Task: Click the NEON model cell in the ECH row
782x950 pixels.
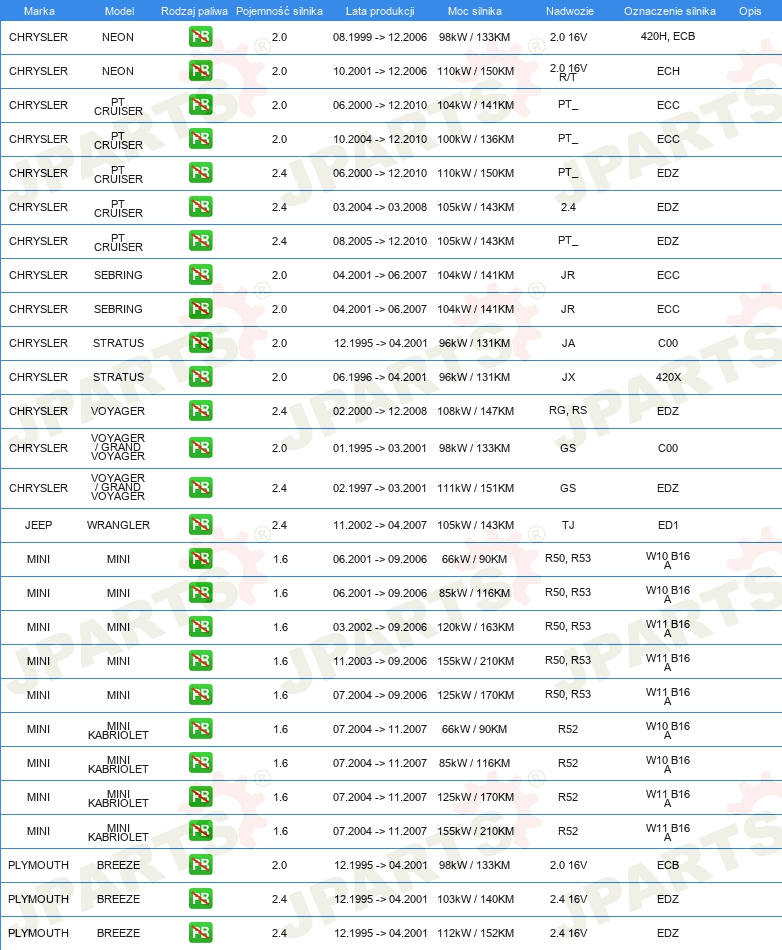Action: [x=118, y=71]
